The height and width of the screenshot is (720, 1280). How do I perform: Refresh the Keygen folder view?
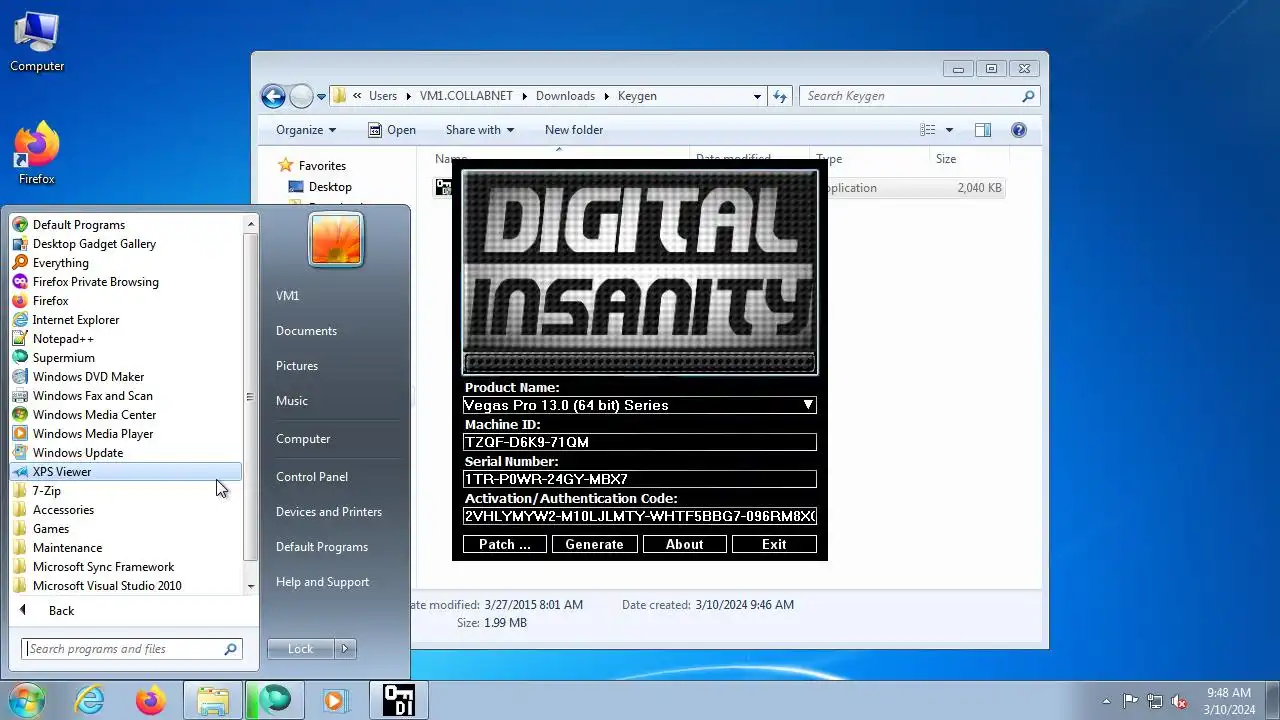[x=781, y=96]
